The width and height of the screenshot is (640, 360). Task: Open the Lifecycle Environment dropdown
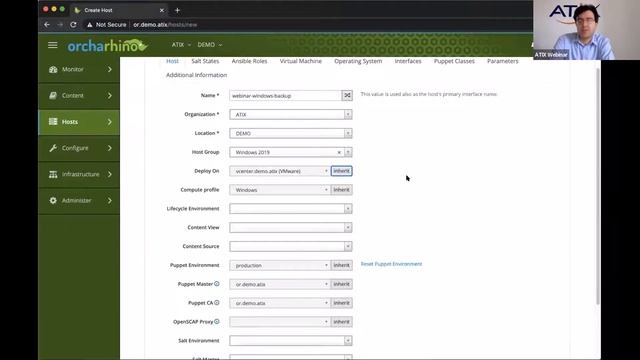point(291,209)
